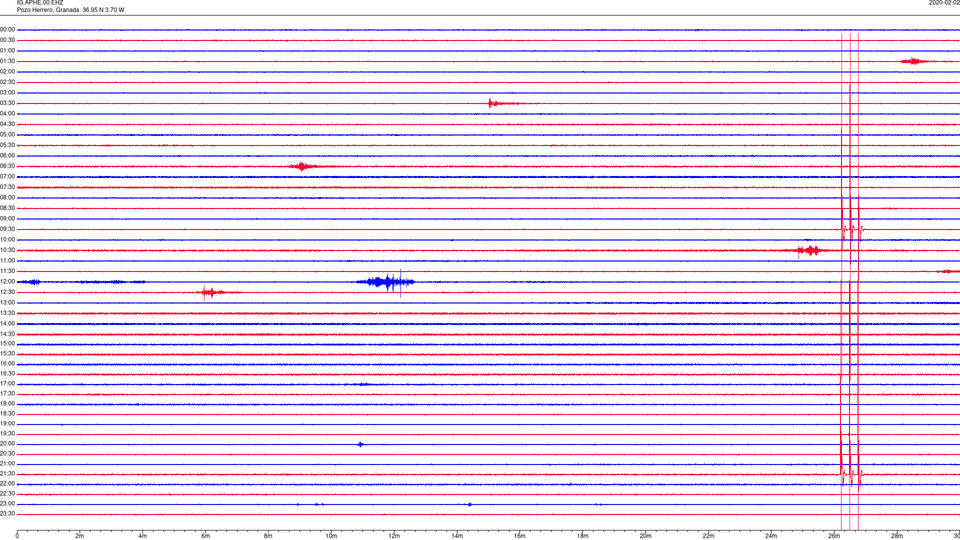Image resolution: width=960 pixels, height=540 pixels.
Task: Click the 14:30 trace time label
Action: tap(7, 334)
